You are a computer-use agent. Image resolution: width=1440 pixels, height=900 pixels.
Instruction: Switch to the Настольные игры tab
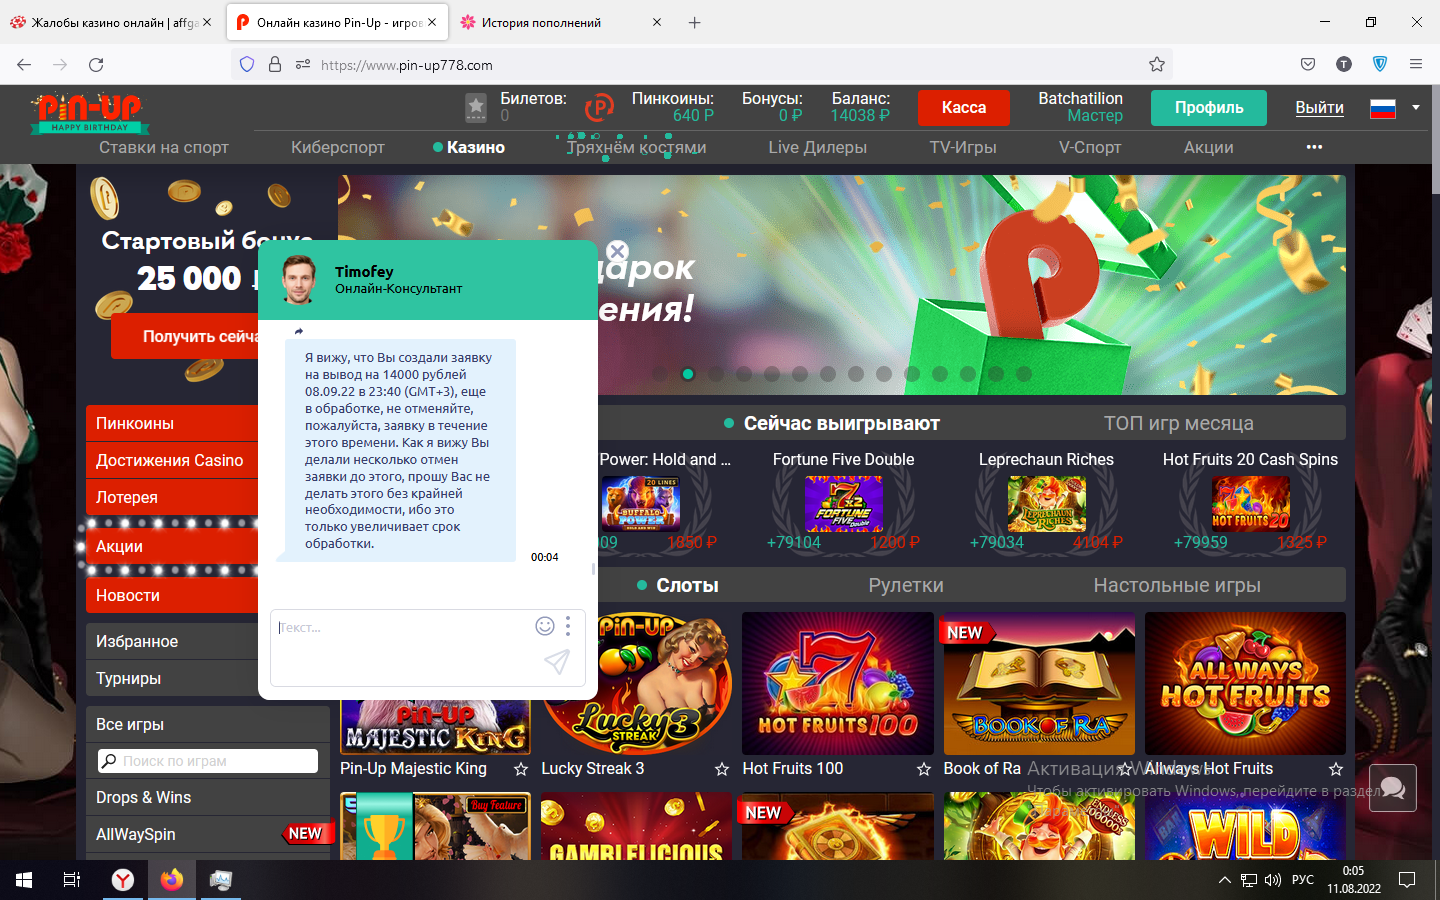coord(1177,585)
